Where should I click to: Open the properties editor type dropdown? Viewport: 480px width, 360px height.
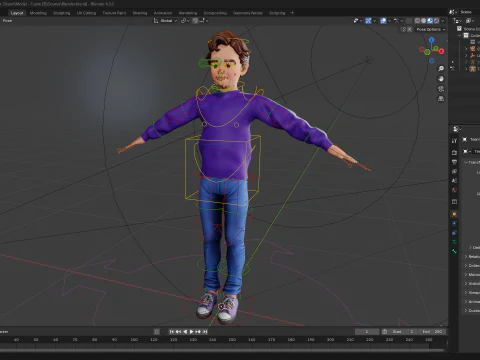[x=457, y=129]
